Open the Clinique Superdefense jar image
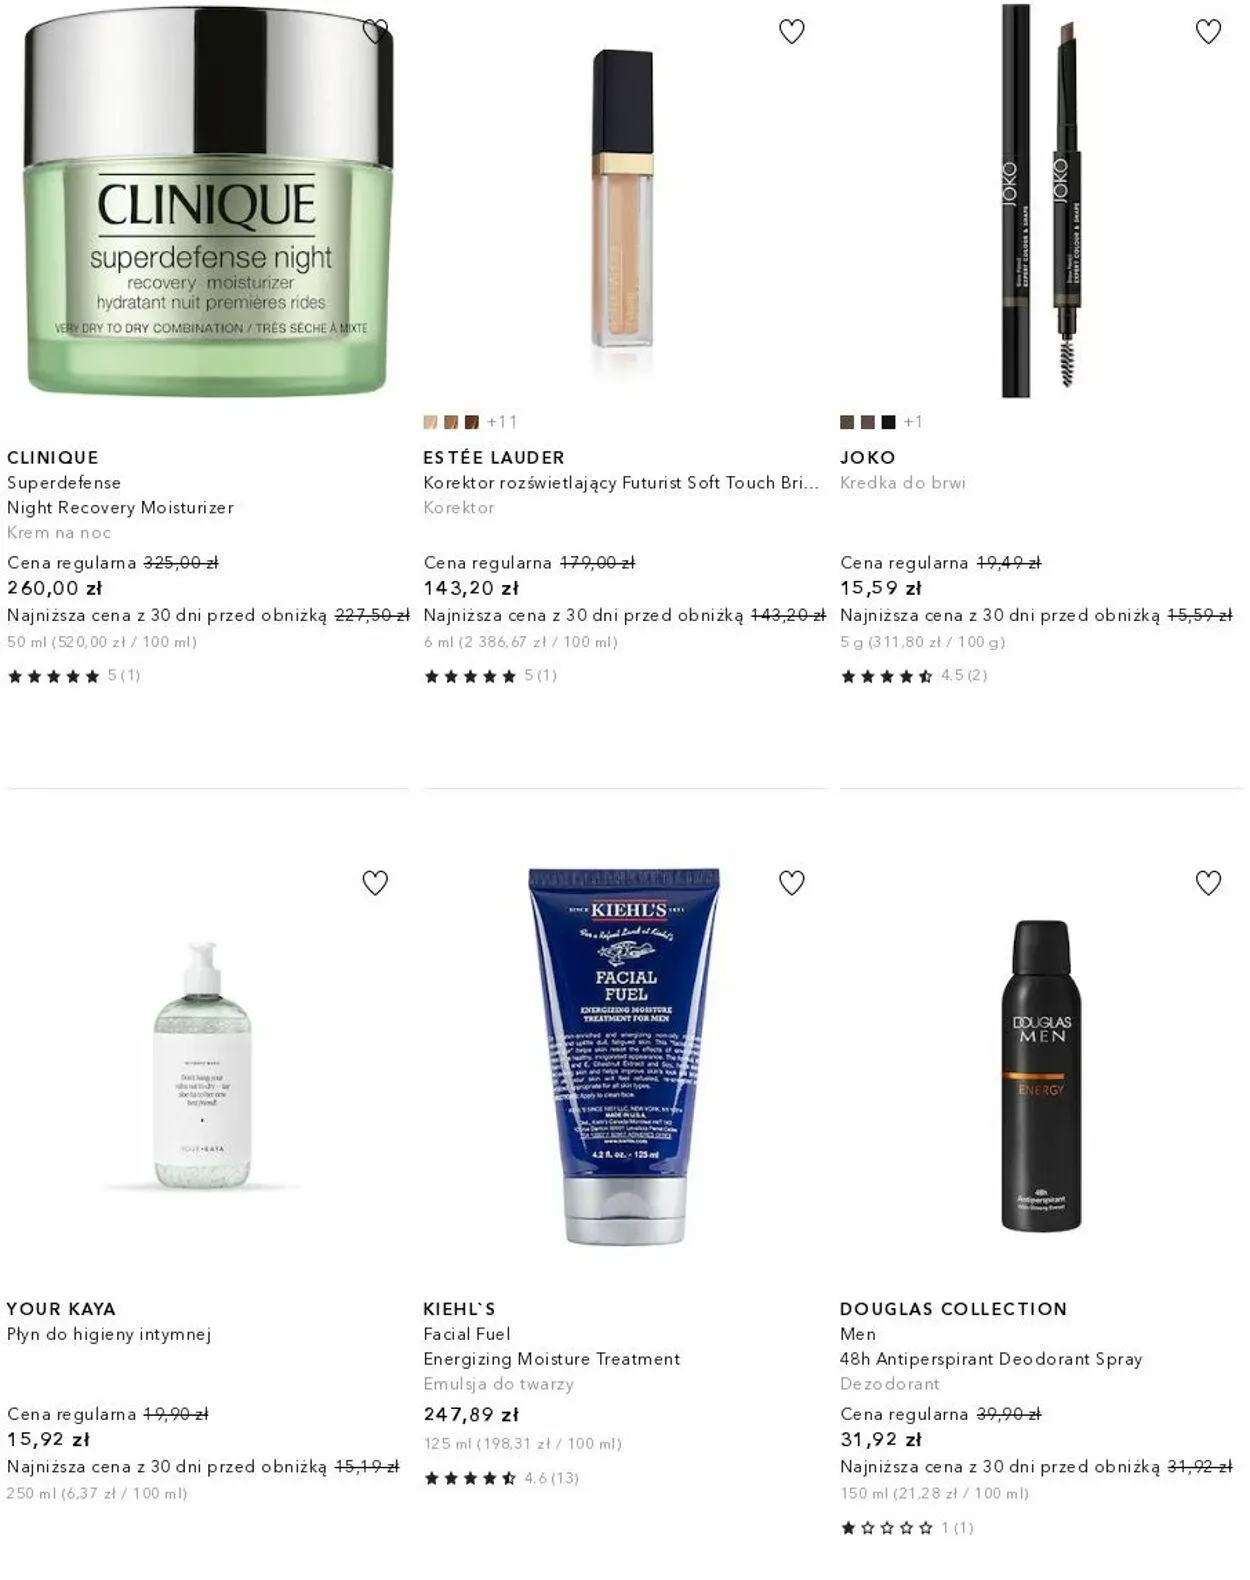This screenshot has height=1580, width=1250. coord(208,201)
